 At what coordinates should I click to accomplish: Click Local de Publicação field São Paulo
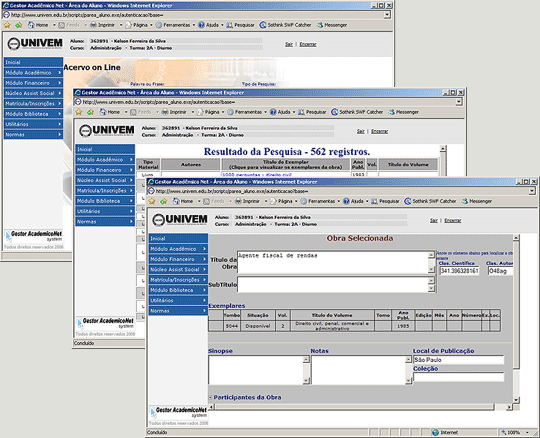pos(458,360)
